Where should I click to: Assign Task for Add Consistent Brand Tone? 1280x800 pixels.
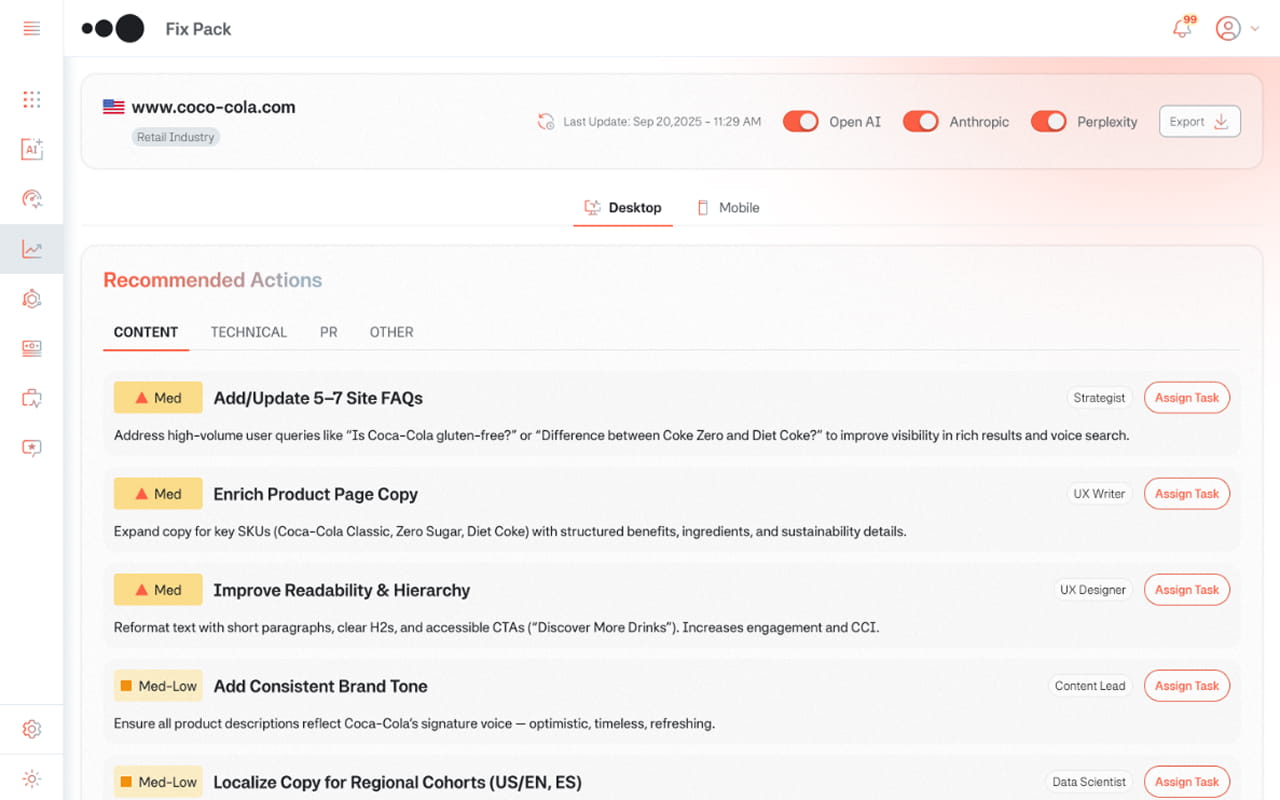[x=1187, y=686]
